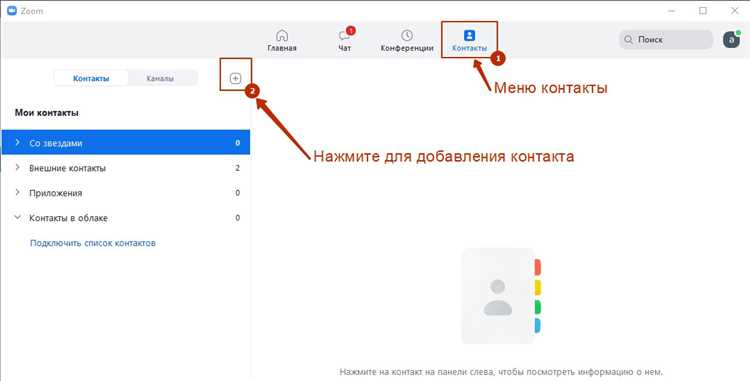Click the magnifier icon in search box
This screenshot has width=750, height=381.
(629, 40)
